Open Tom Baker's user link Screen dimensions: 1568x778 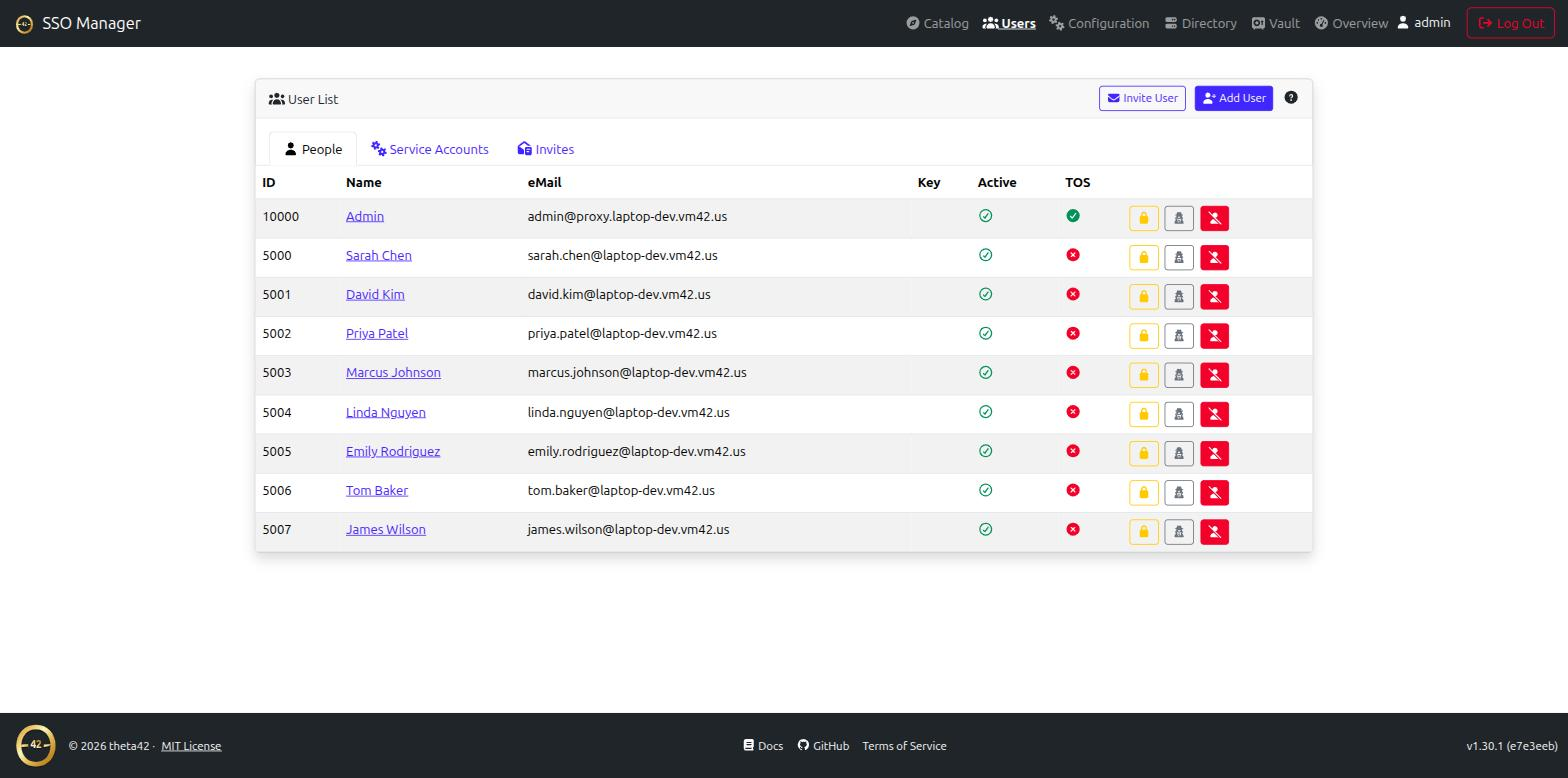[377, 490]
